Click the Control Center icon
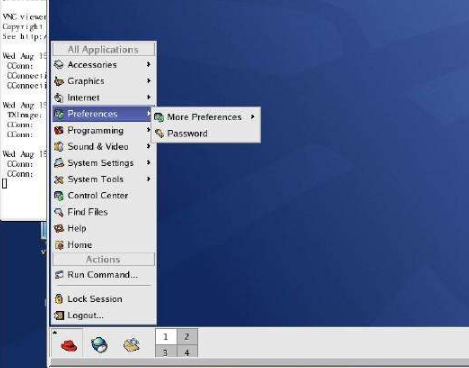 [x=59, y=196]
